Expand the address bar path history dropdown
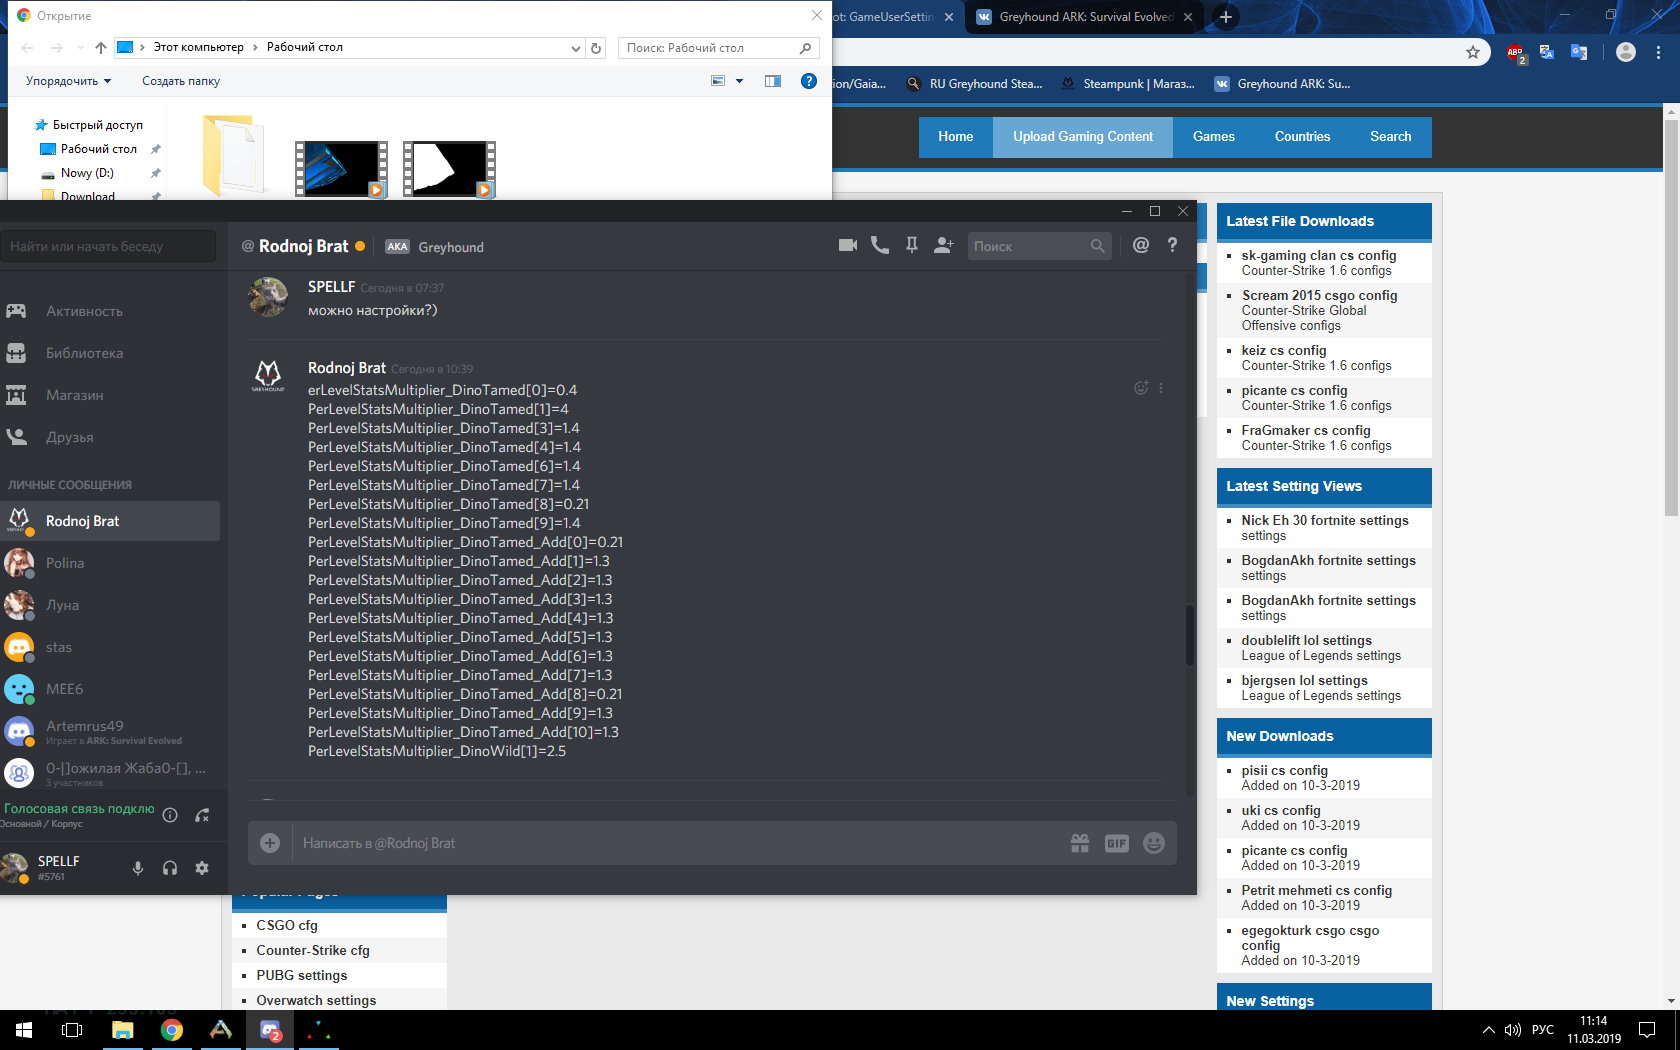This screenshot has width=1680, height=1050. [x=575, y=48]
